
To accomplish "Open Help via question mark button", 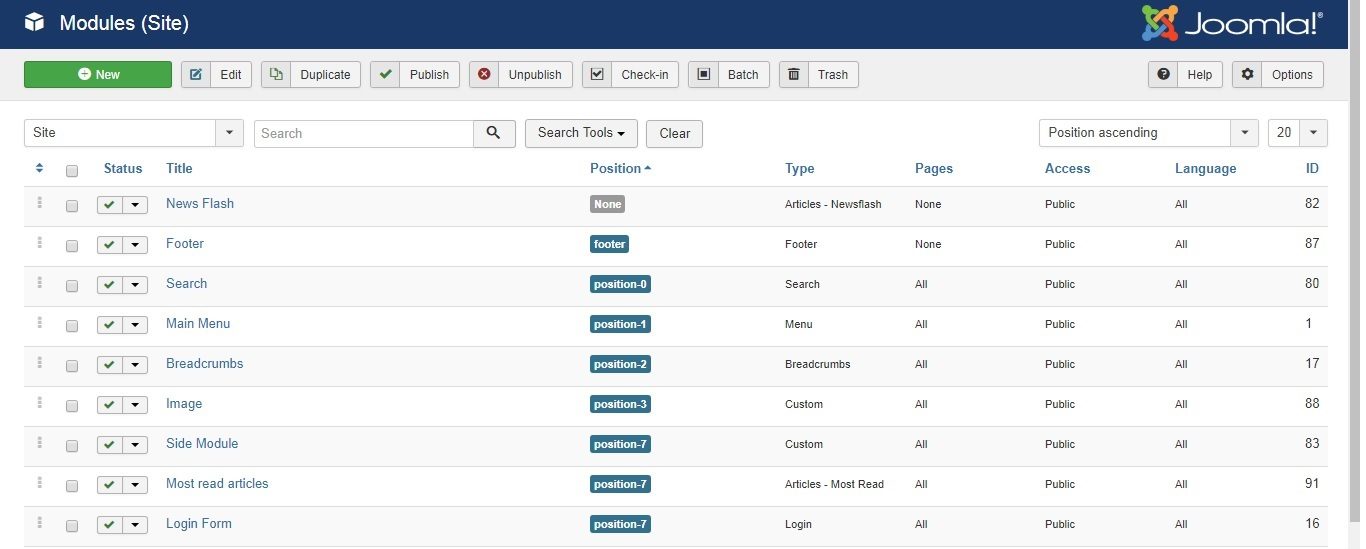I will [1185, 74].
